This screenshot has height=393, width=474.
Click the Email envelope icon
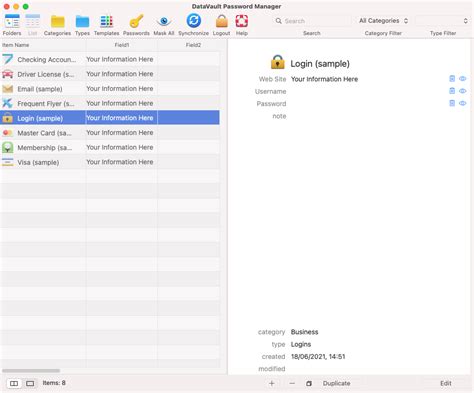8,89
